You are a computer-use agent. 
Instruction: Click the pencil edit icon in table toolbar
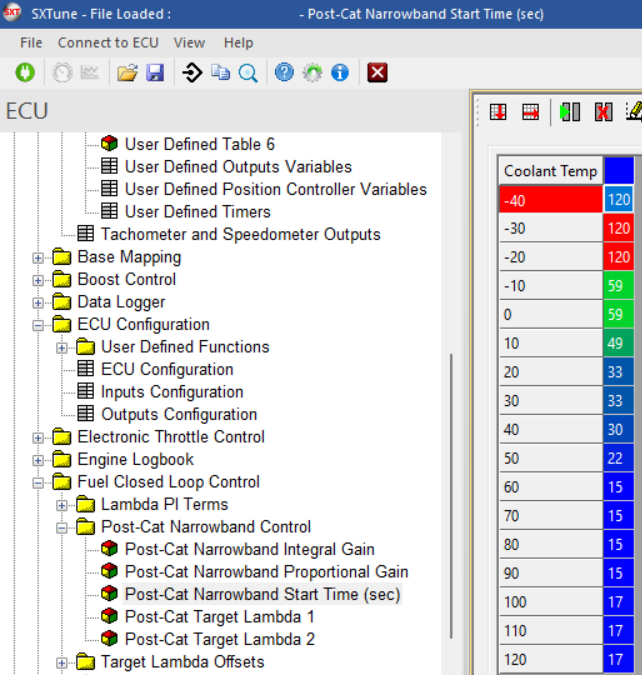coord(634,111)
